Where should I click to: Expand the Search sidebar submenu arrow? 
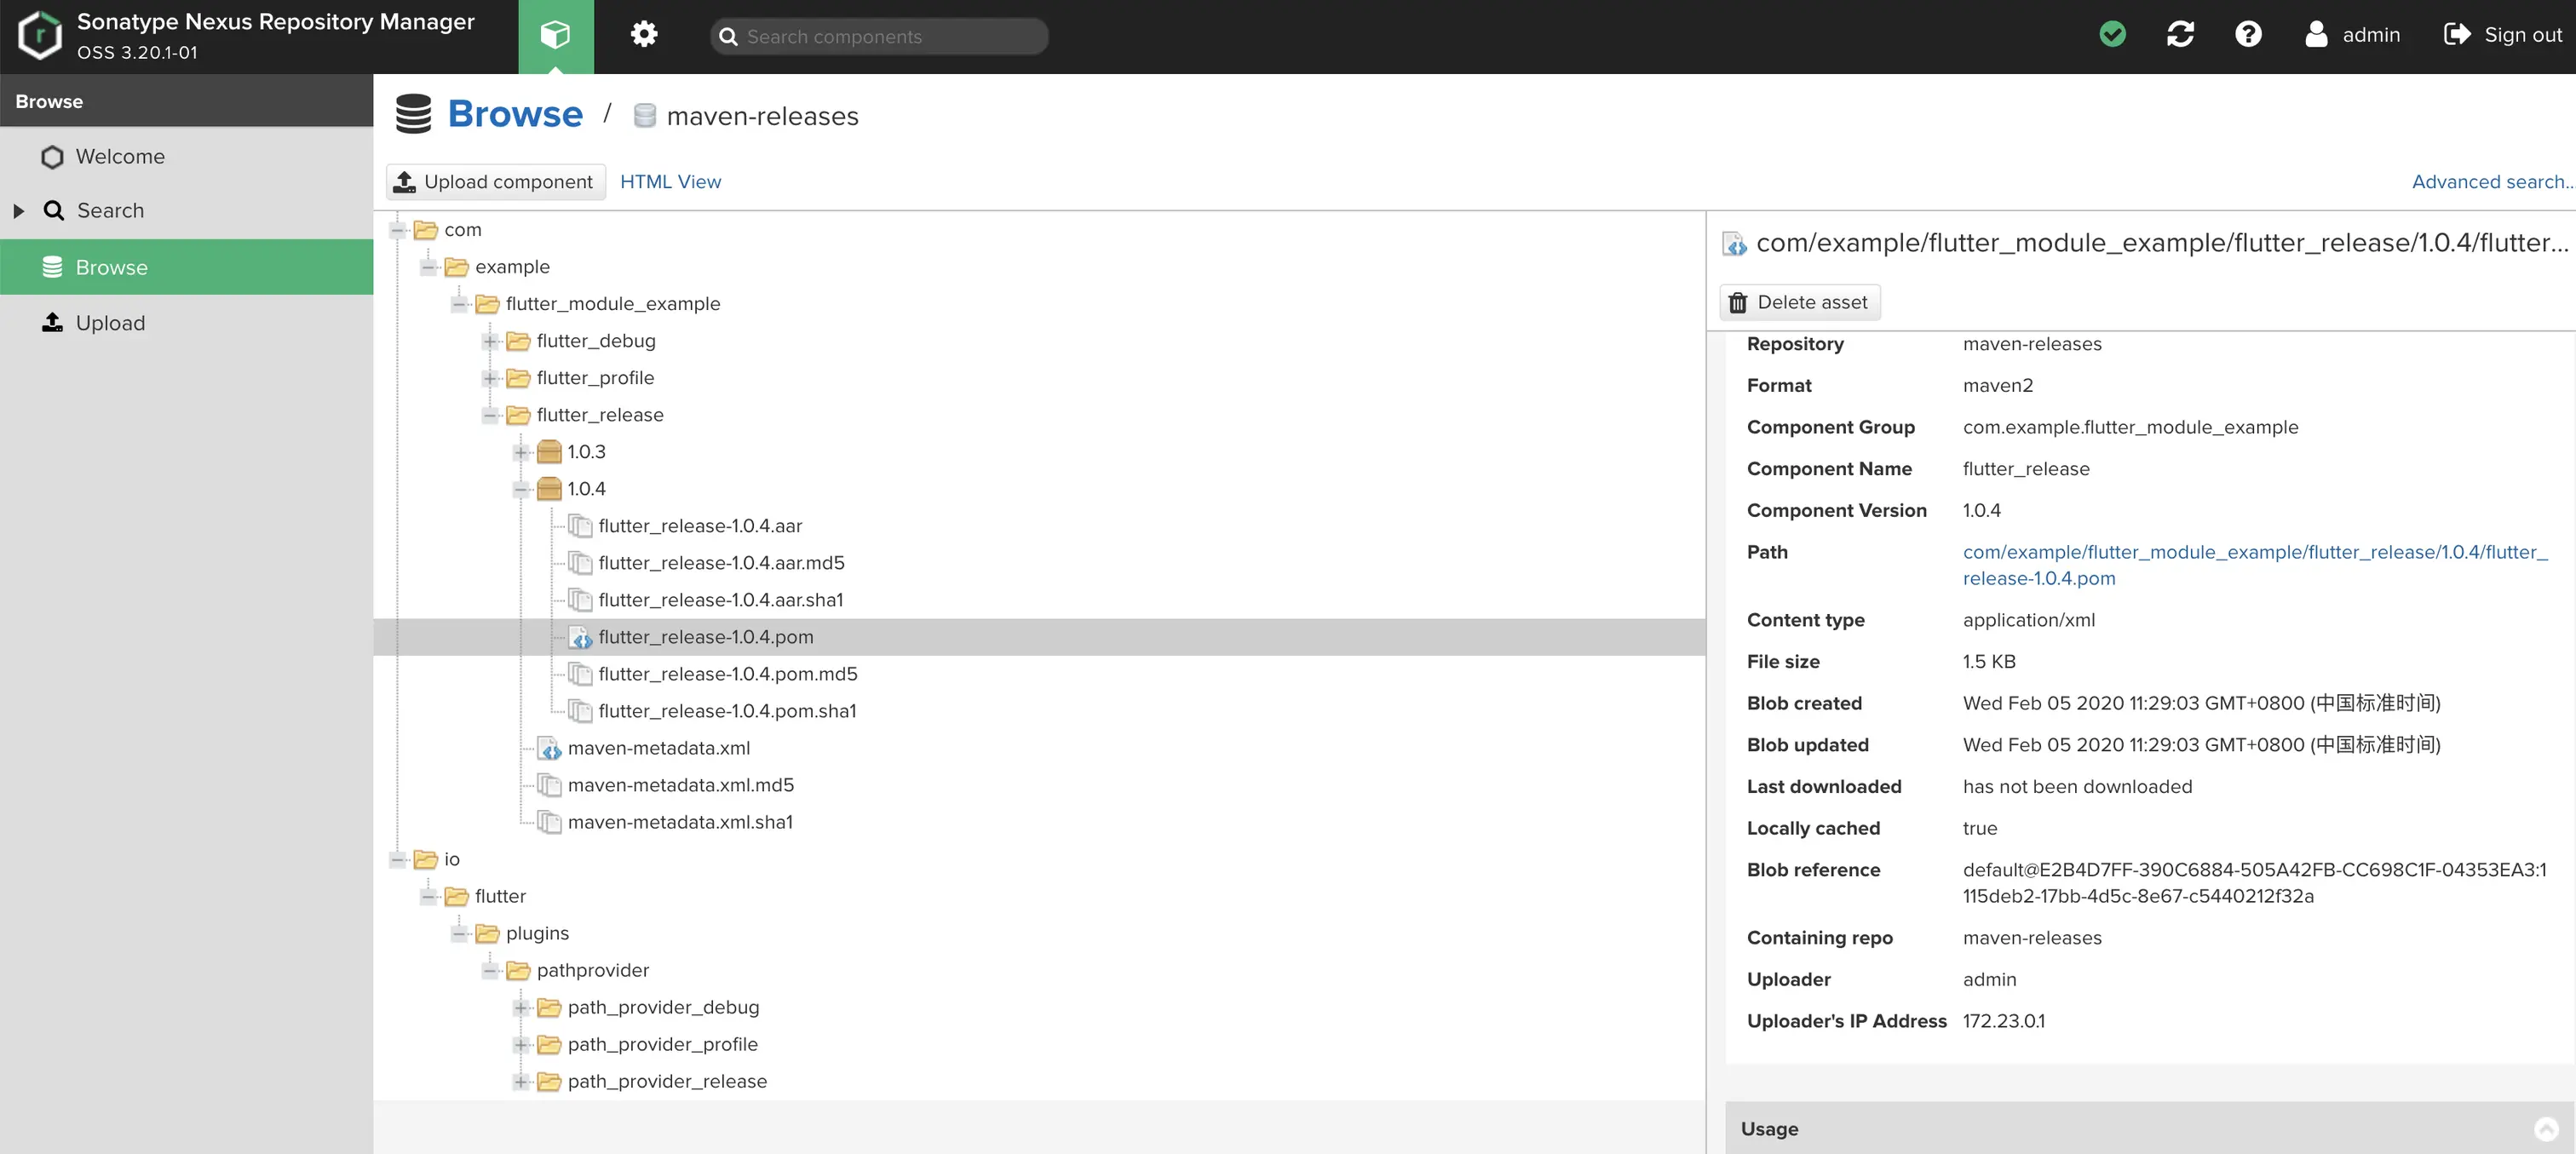click(x=18, y=211)
